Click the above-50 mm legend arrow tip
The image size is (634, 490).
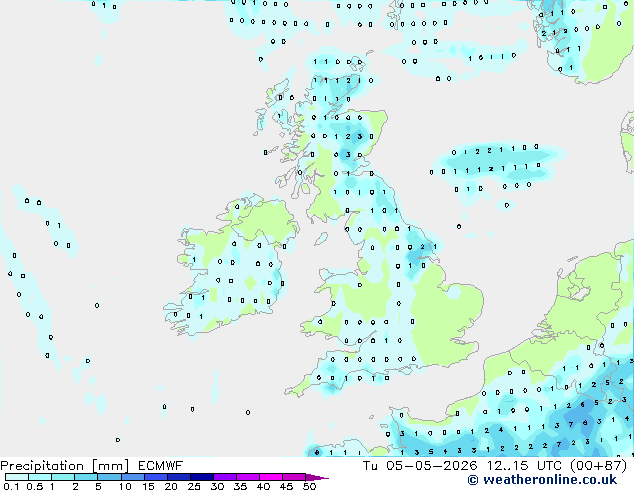(x=317, y=477)
